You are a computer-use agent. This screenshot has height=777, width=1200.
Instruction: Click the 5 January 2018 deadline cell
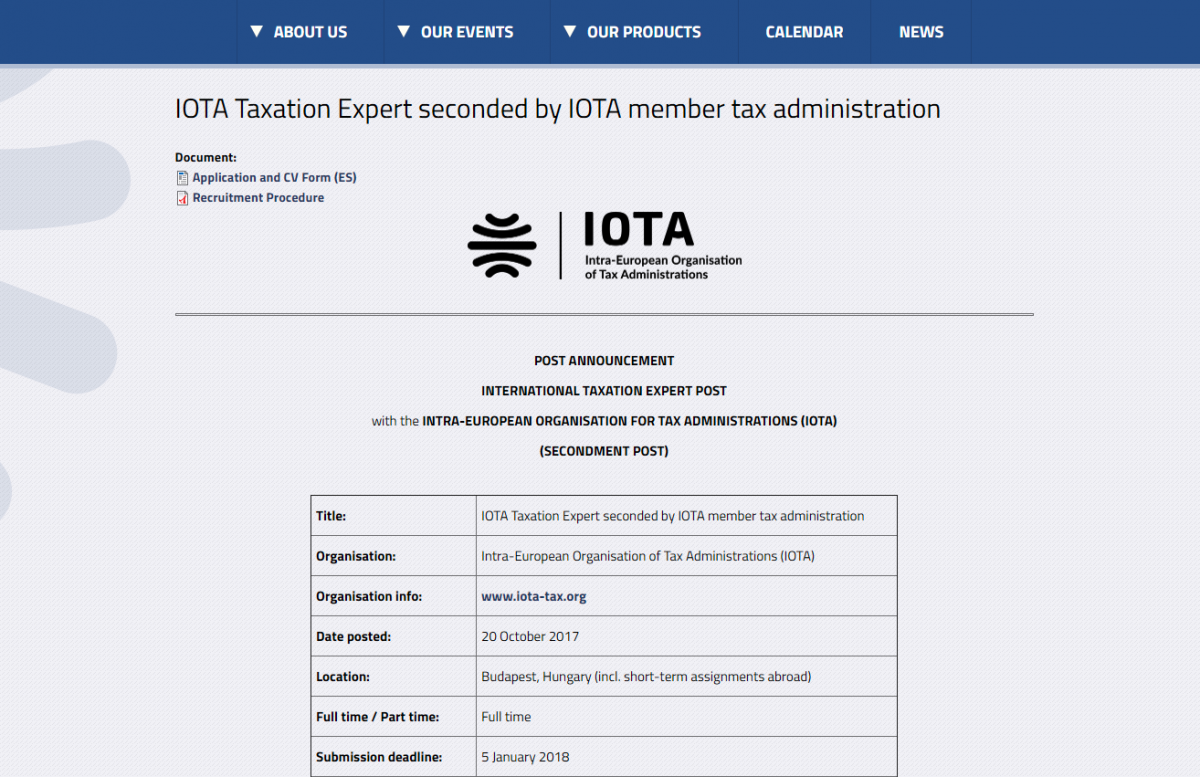coord(525,757)
